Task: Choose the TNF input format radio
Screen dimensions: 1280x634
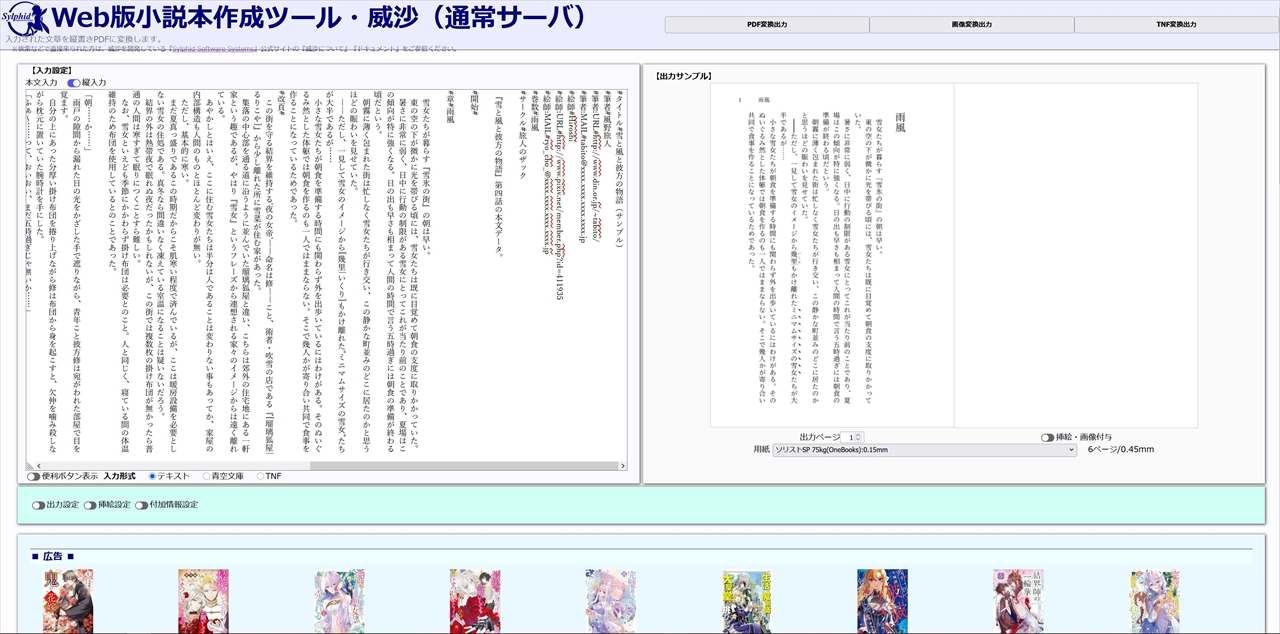Action: (x=261, y=477)
